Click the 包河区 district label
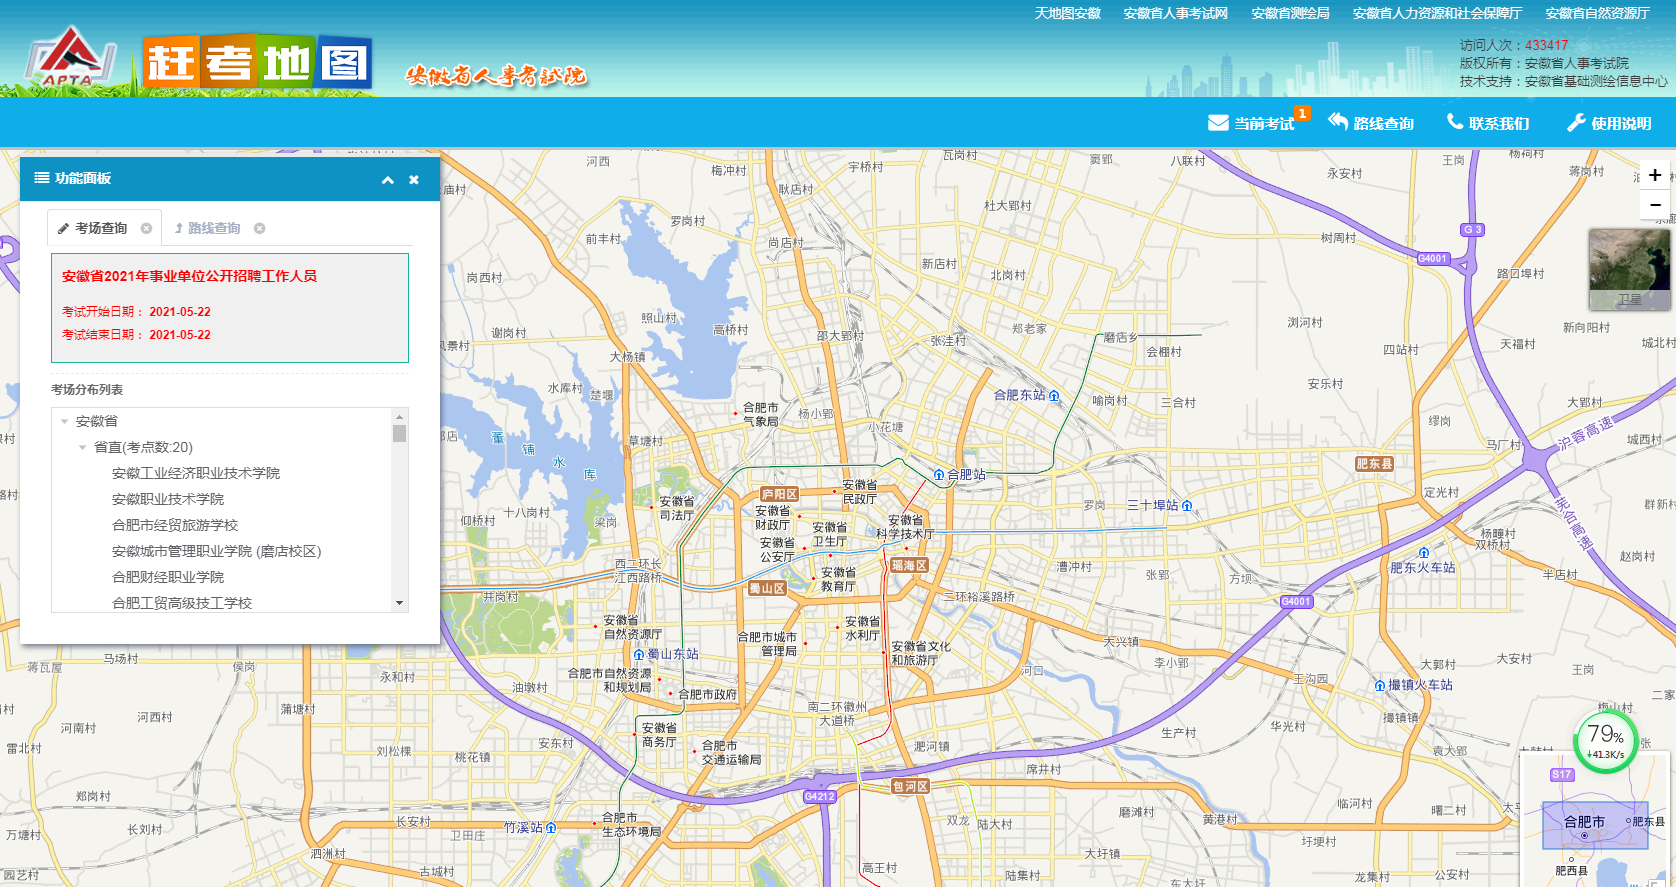 click(911, 787)
